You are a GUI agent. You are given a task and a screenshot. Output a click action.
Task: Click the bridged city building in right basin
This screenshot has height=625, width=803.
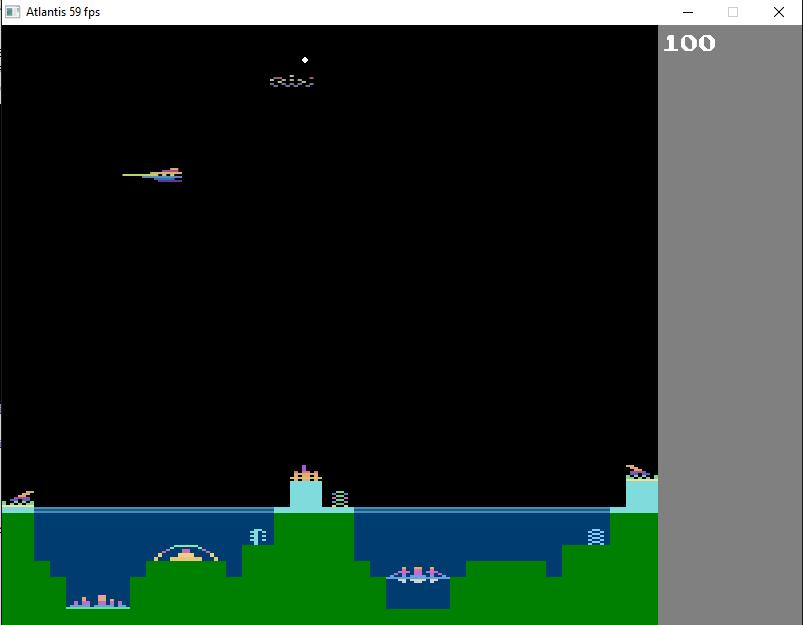click(x=418, y=574)
